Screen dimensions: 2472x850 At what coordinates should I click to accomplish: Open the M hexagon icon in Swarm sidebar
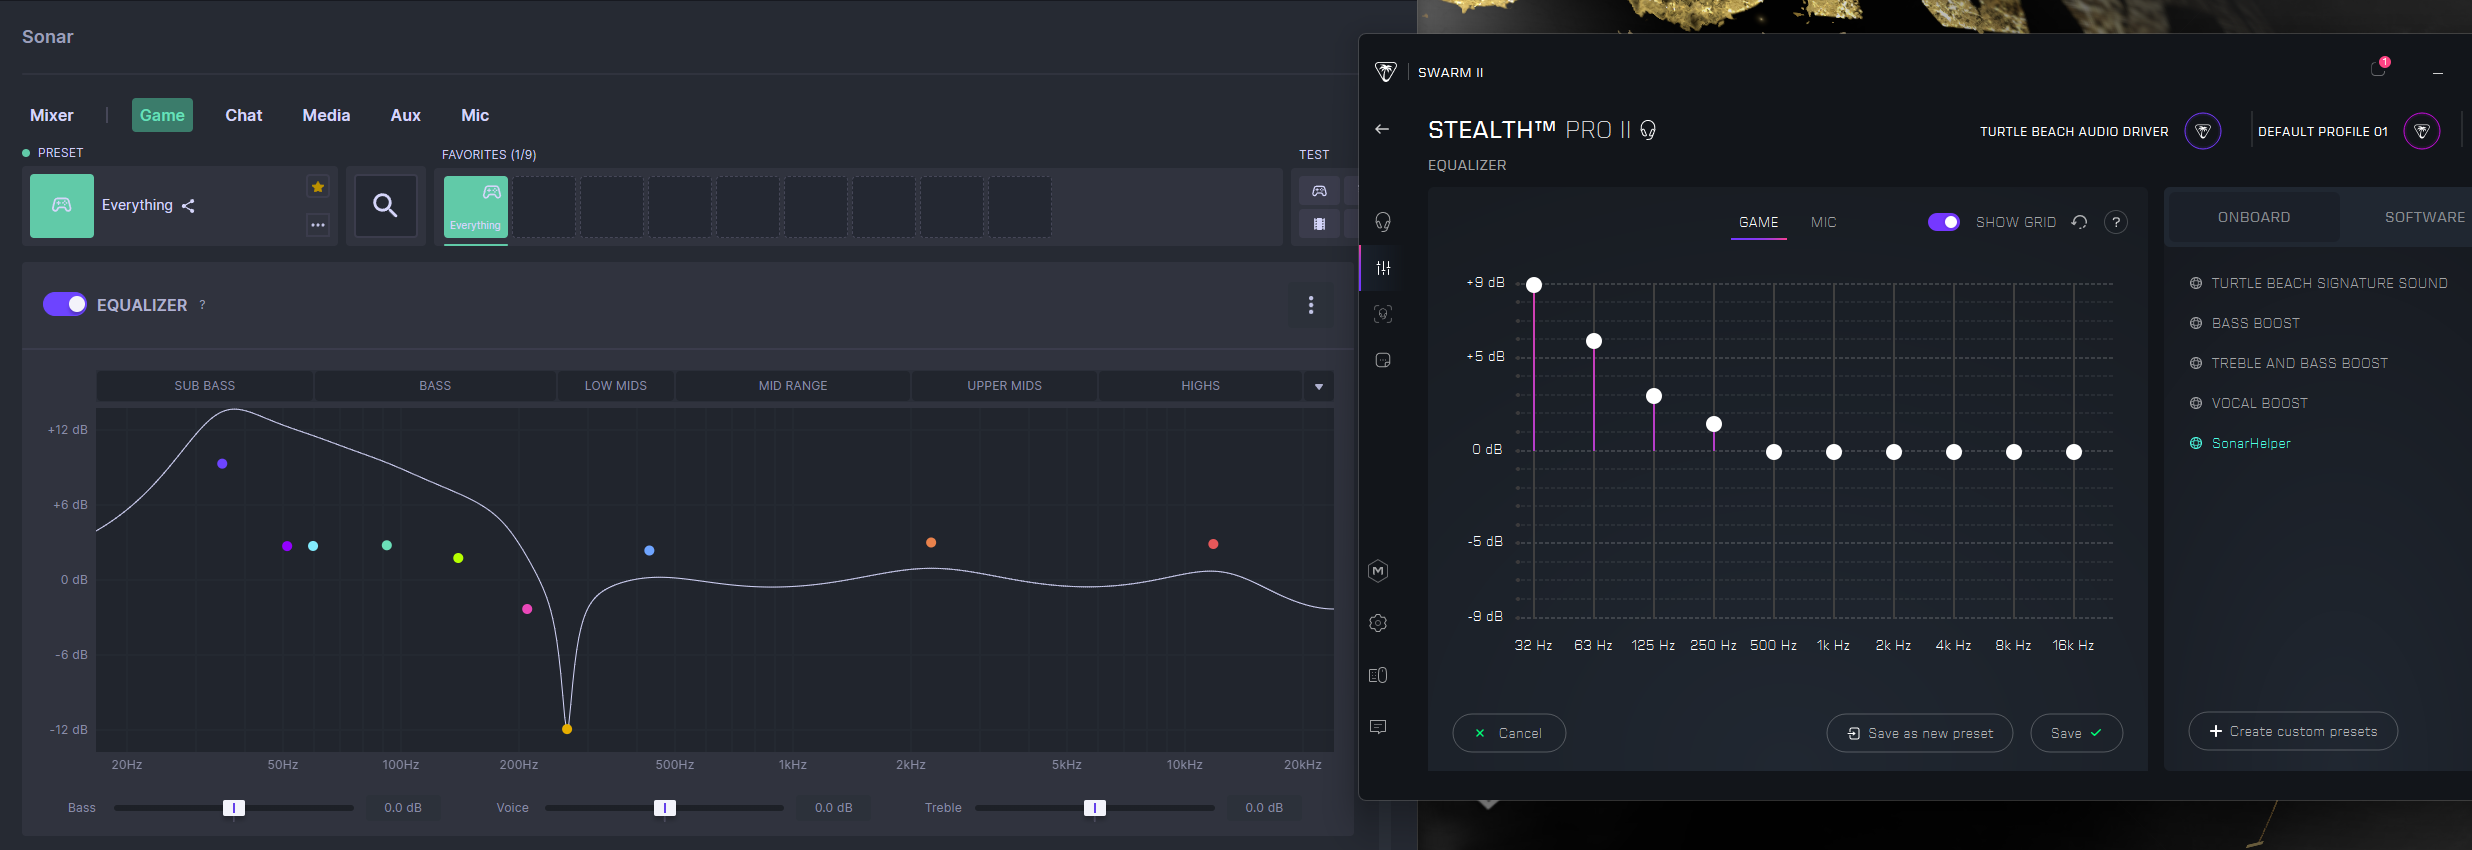pos(1378,571)
